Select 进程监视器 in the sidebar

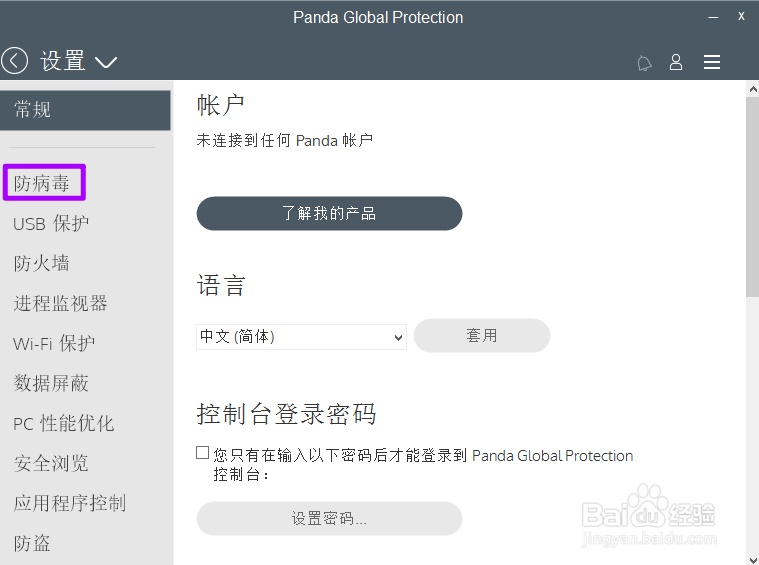pyautogui.click(x=61, y=304)
